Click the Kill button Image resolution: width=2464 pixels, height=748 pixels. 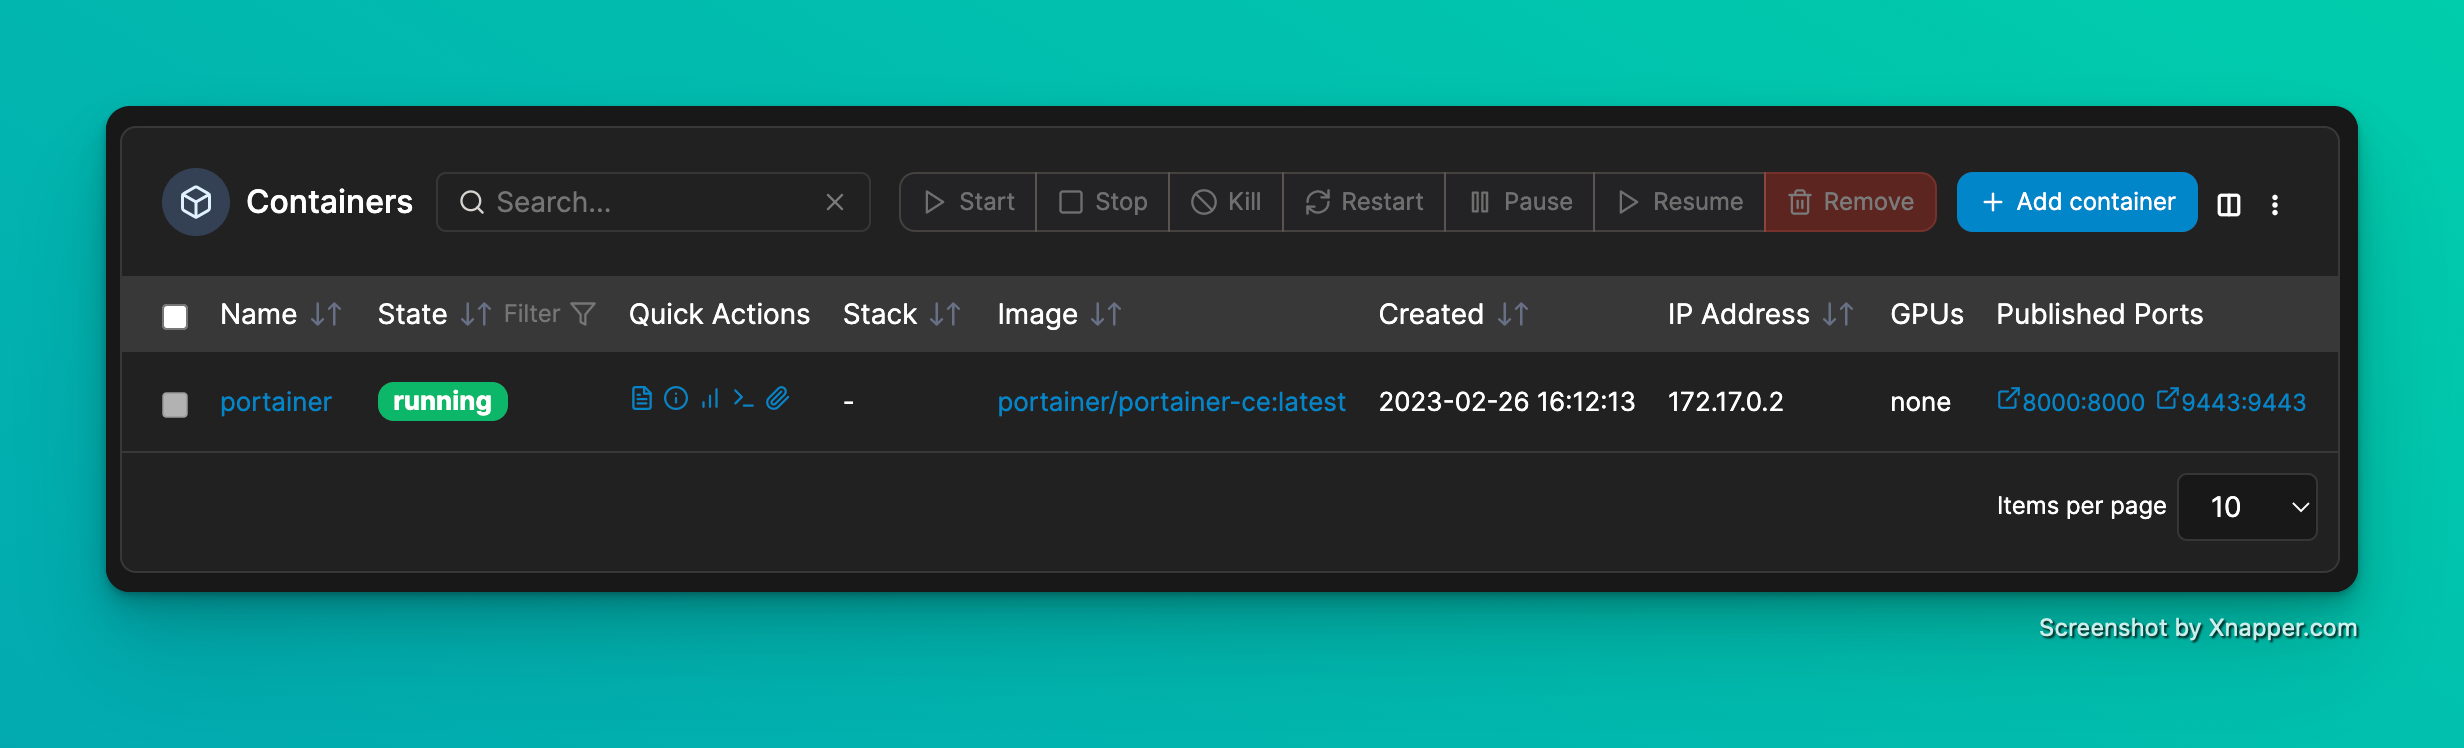1226,202
